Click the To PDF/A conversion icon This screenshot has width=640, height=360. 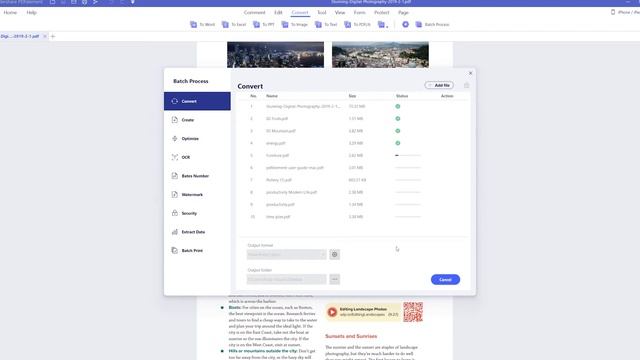coord(358,24)
